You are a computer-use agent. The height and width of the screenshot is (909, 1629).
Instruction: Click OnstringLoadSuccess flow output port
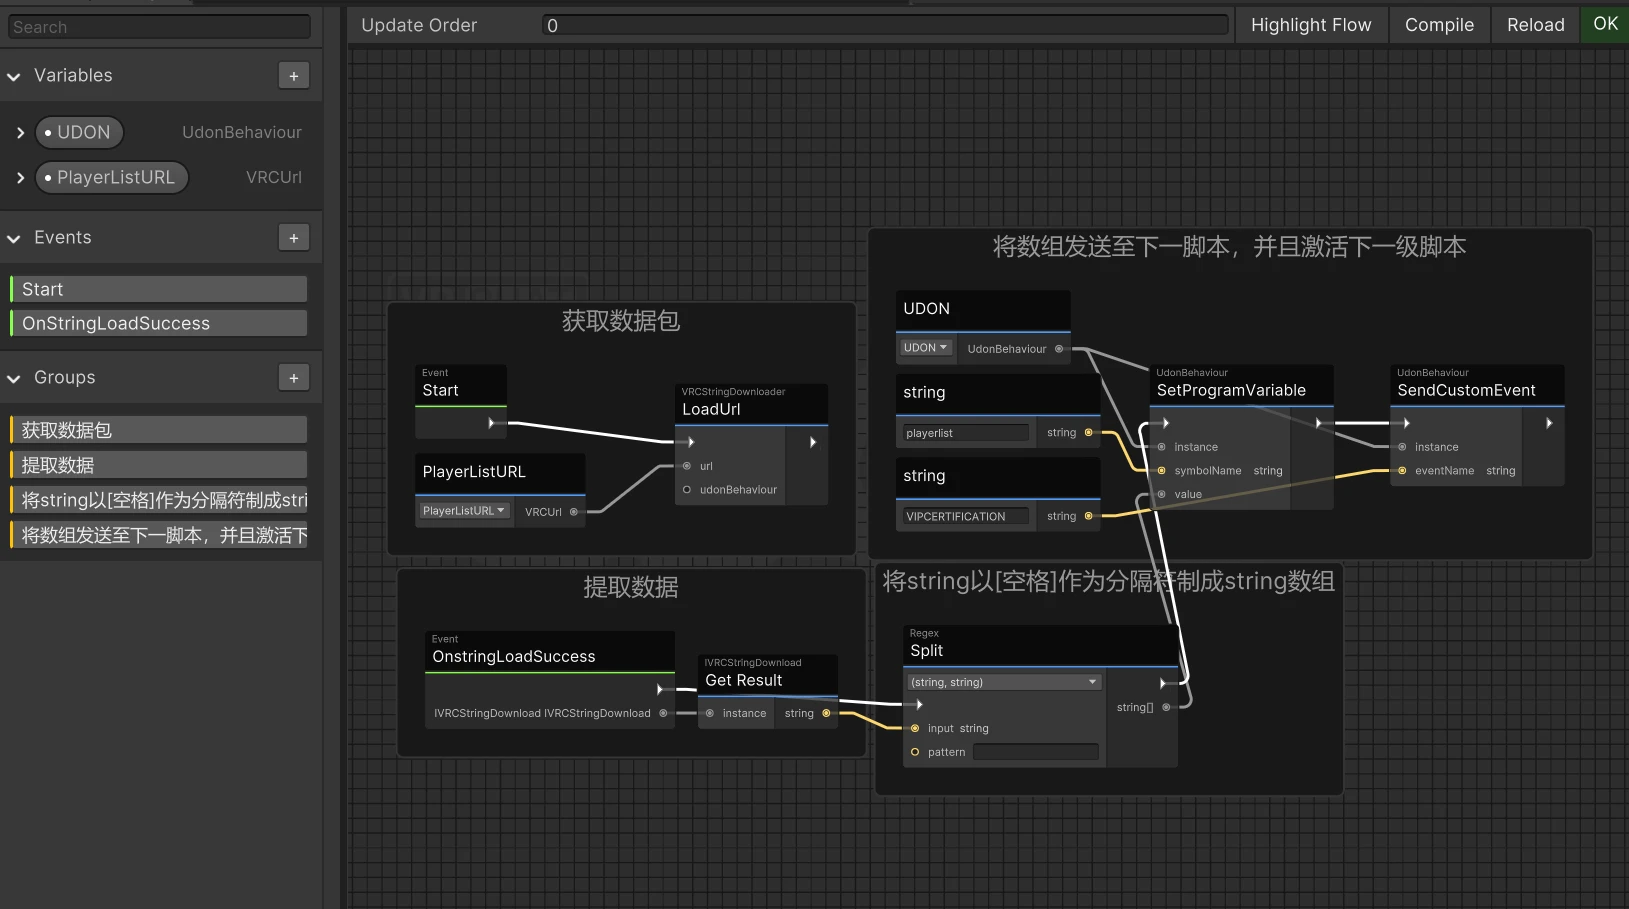pos(659,689)
